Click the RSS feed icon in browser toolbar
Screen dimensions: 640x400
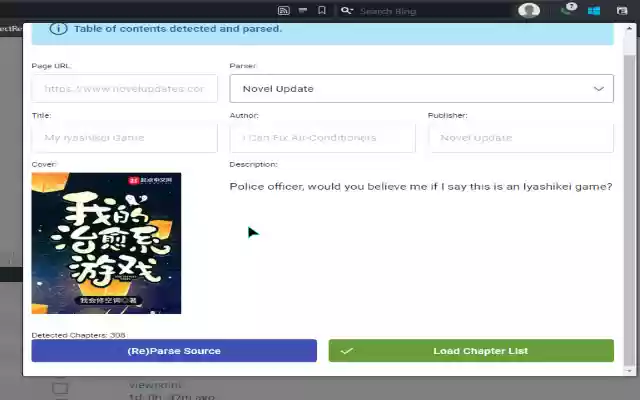coord(283,11)
